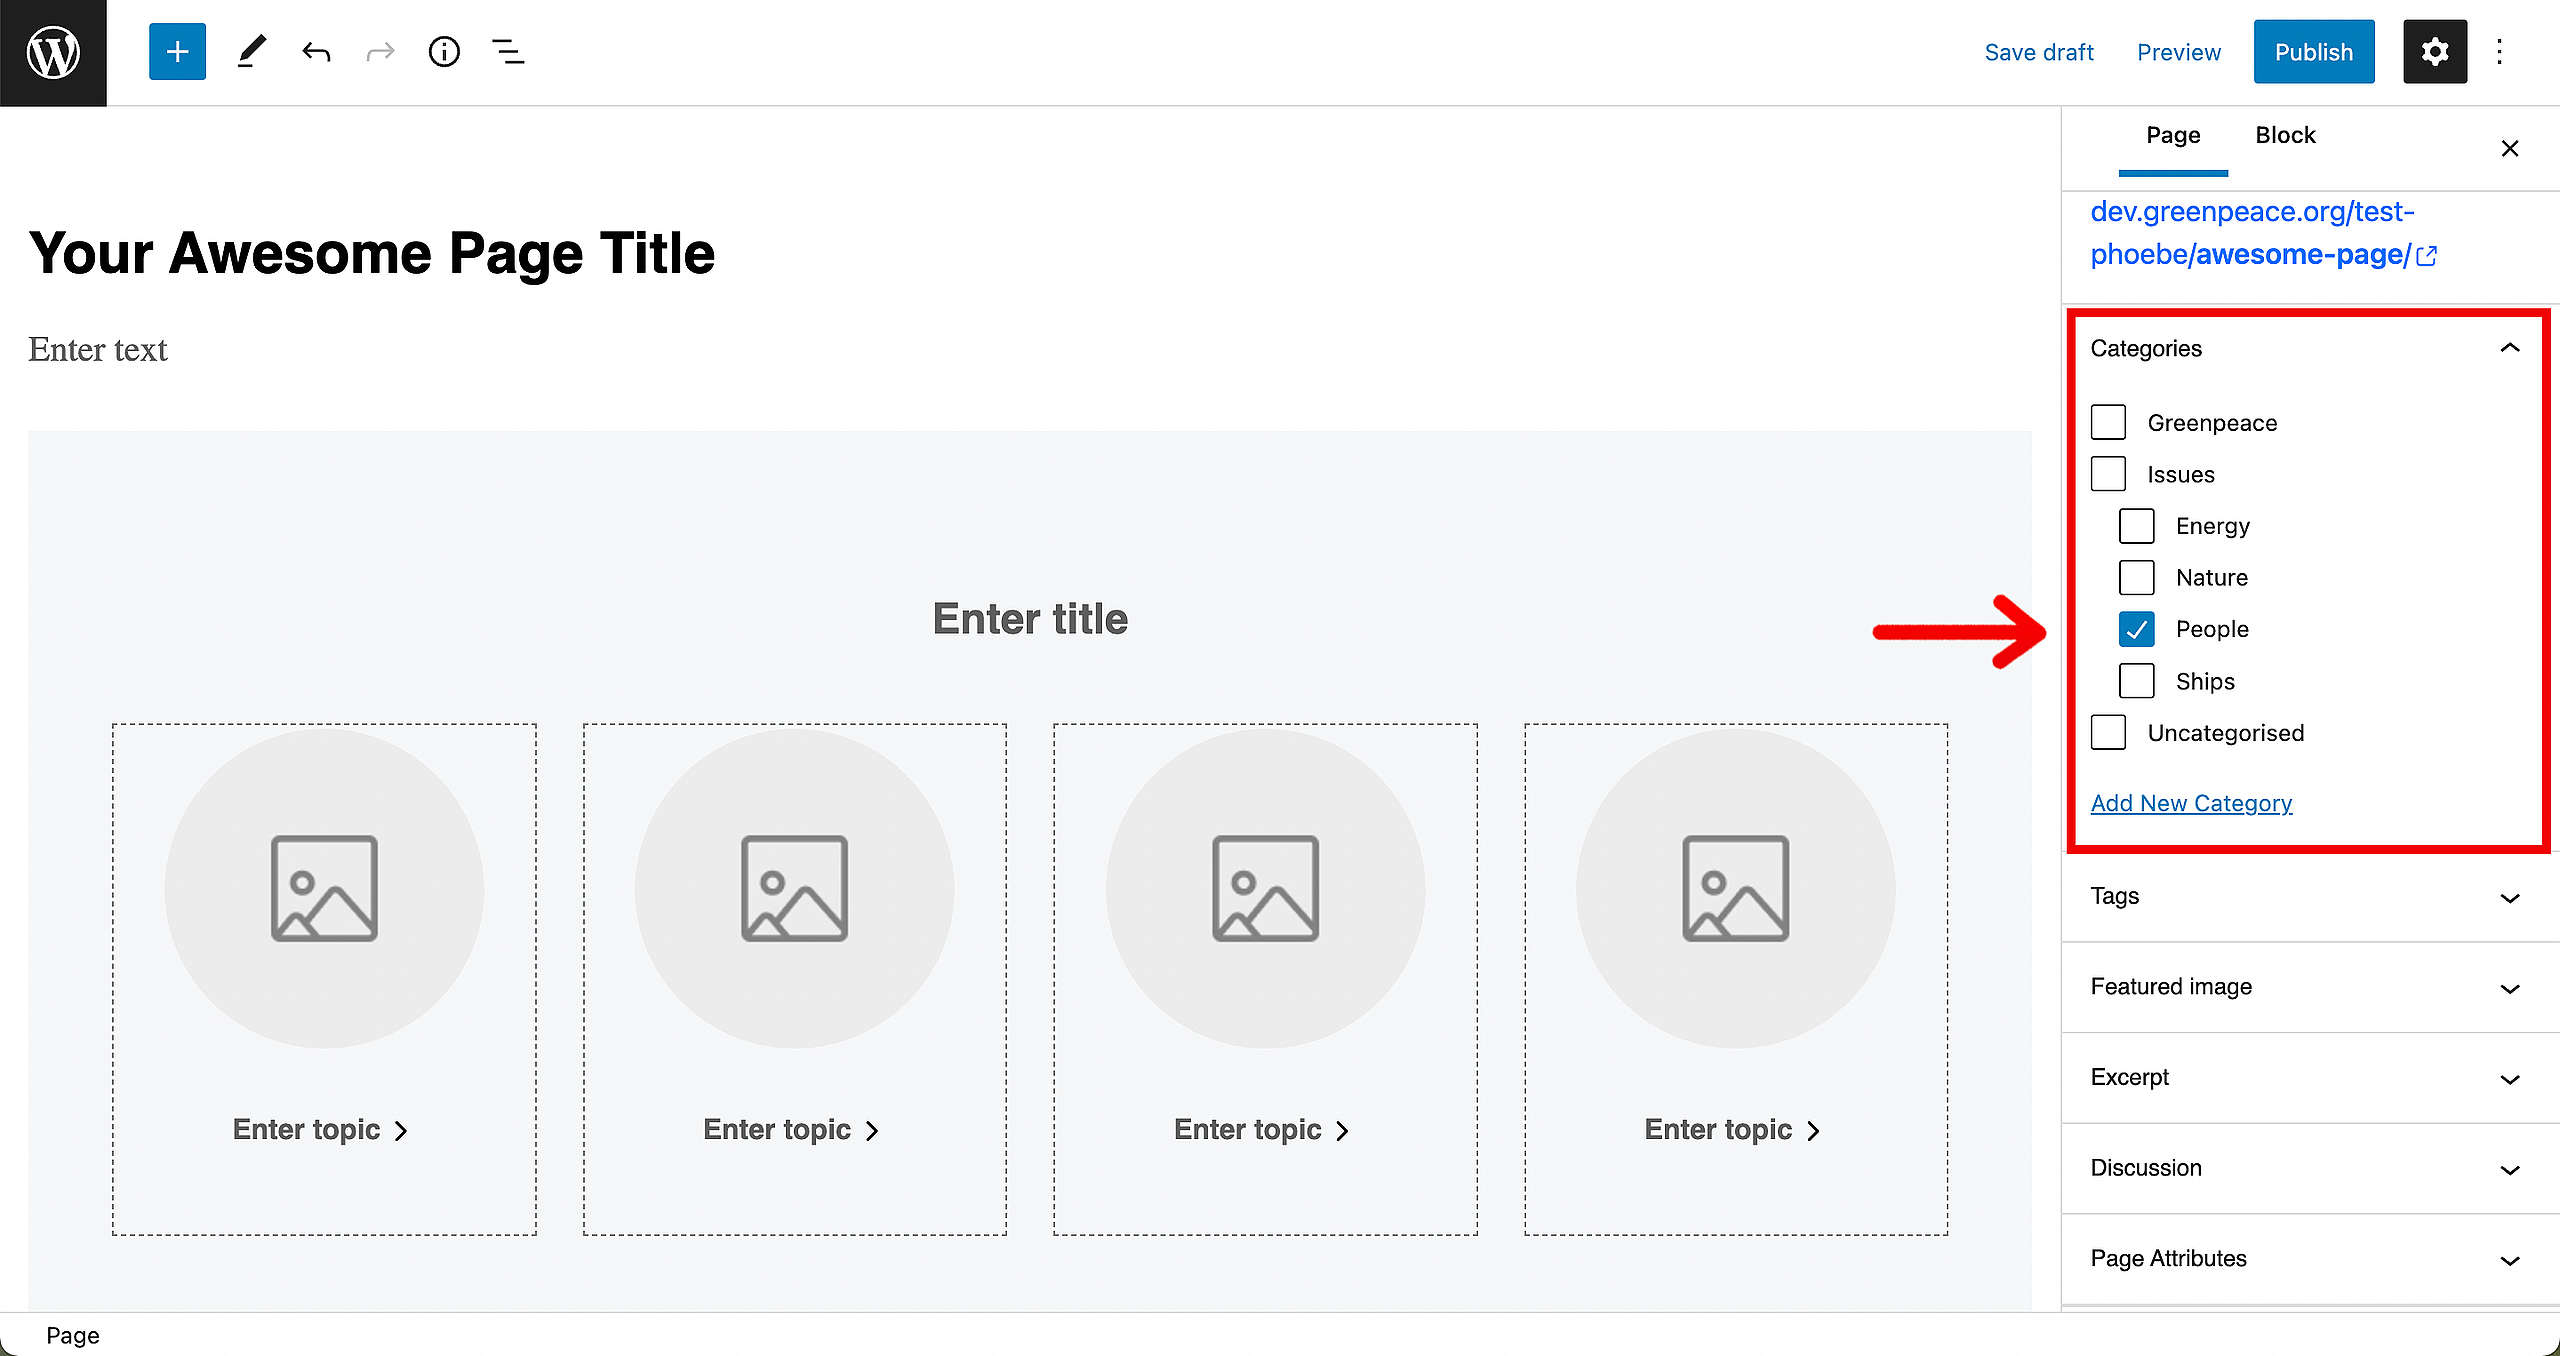
Task: Click the Publish button
Action: [x=2314, y=52]
